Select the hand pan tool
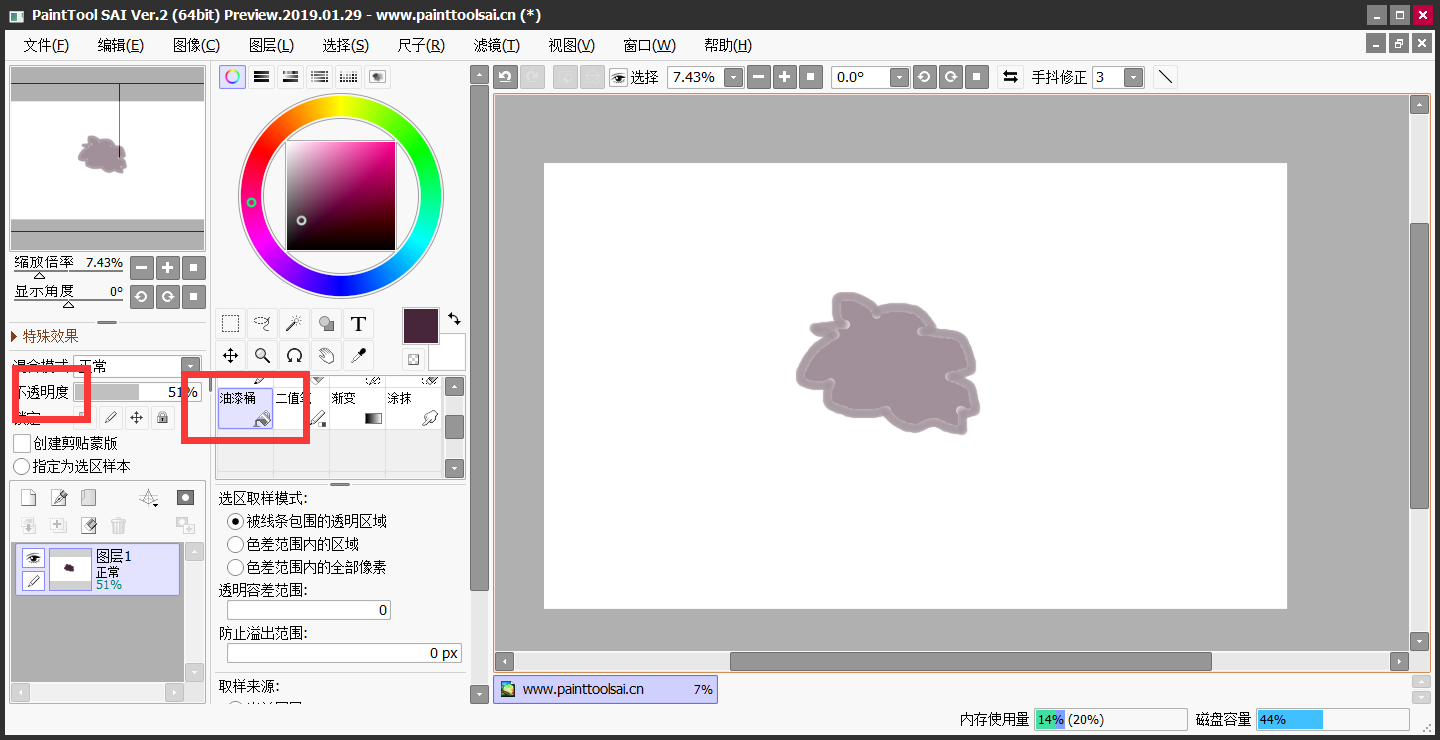This screenshot has height=740, width=1440. (326, 355)
